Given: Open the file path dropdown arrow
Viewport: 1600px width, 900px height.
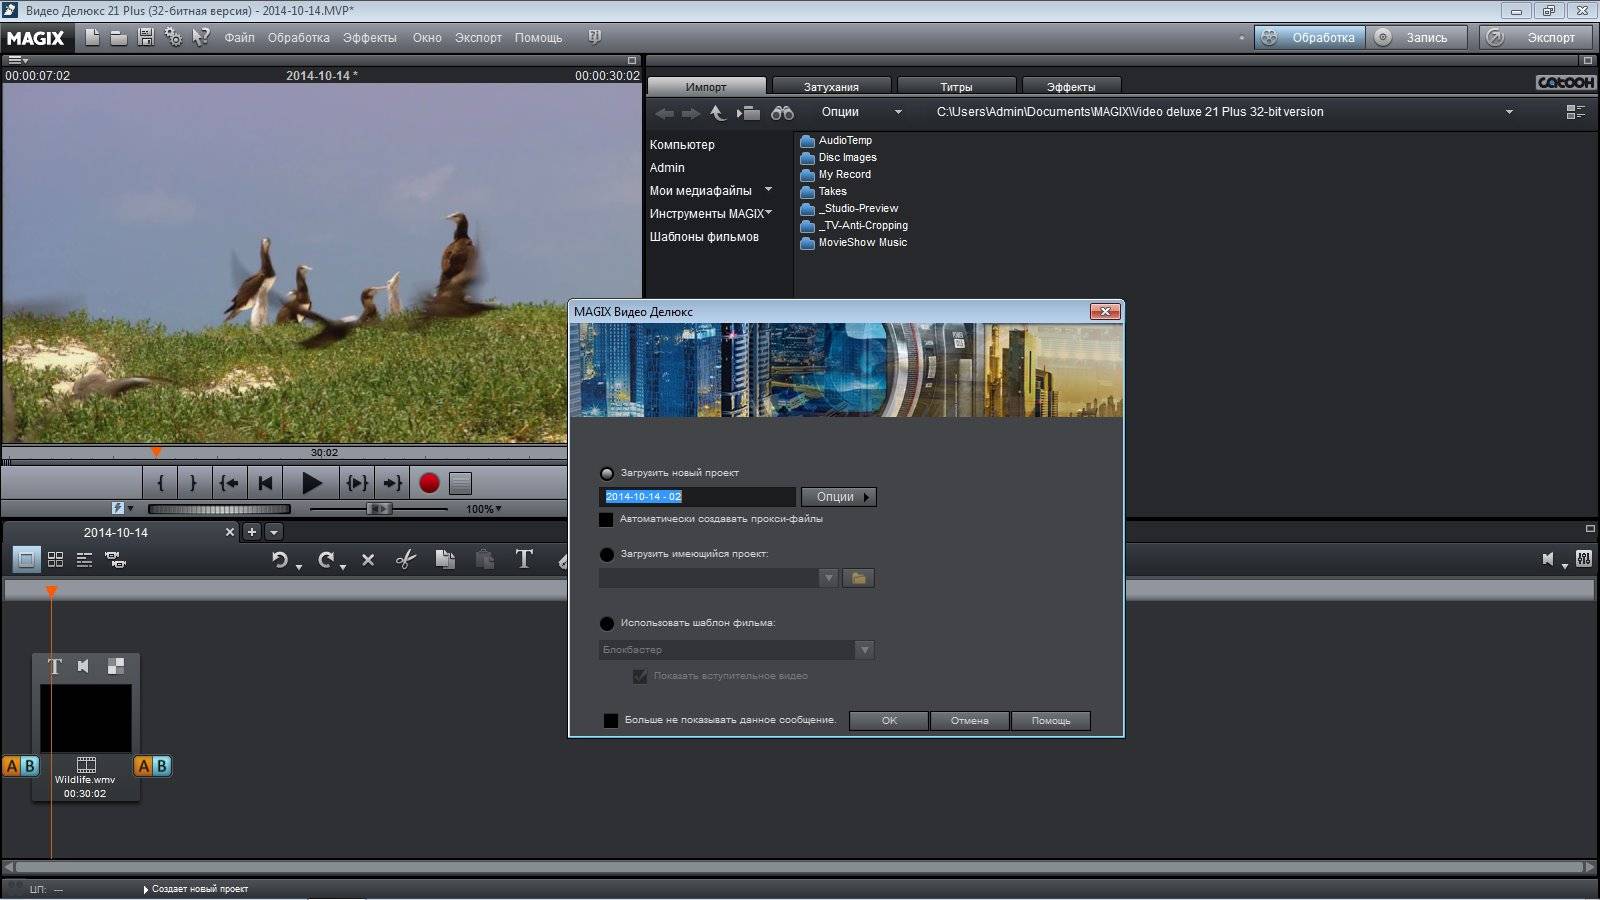Looking at the screenshot, I should point(1509,112).
